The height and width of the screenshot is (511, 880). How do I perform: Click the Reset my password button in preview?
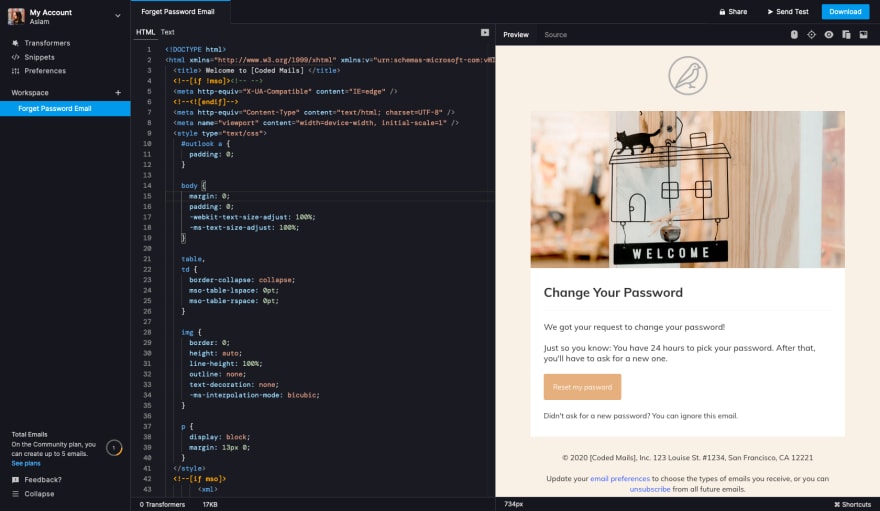(x=582, y=387)
